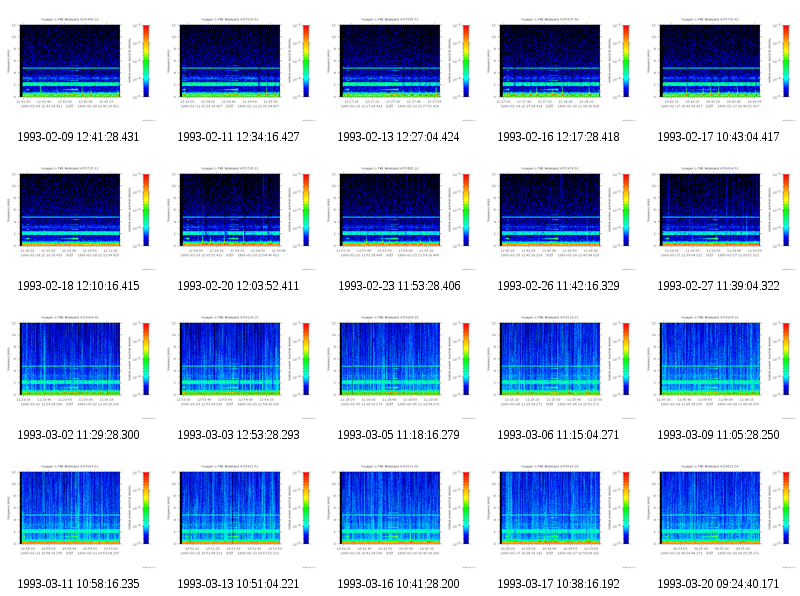This screenshot has width=800, height=596.
Task: Open the 1993-03-09 11:05:28.250 spectrogram thumbnail
Action: 718,367
